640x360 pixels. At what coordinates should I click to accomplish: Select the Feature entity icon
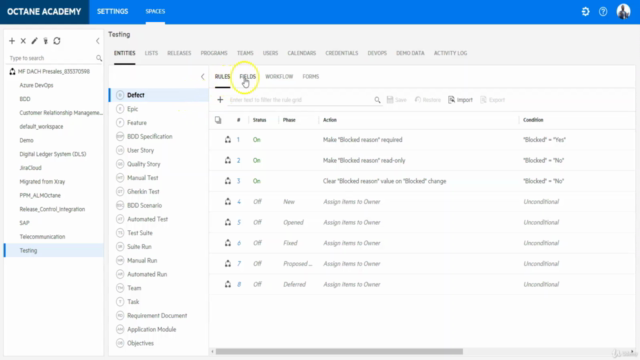point(120,122)
